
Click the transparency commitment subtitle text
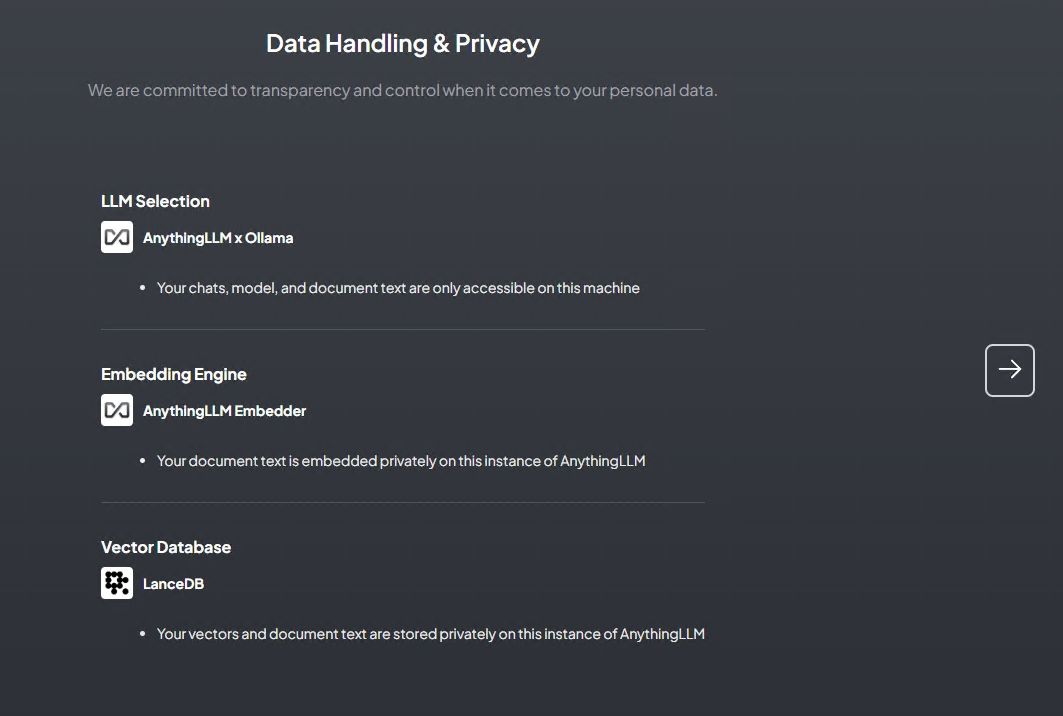click(x=402, y=90)
